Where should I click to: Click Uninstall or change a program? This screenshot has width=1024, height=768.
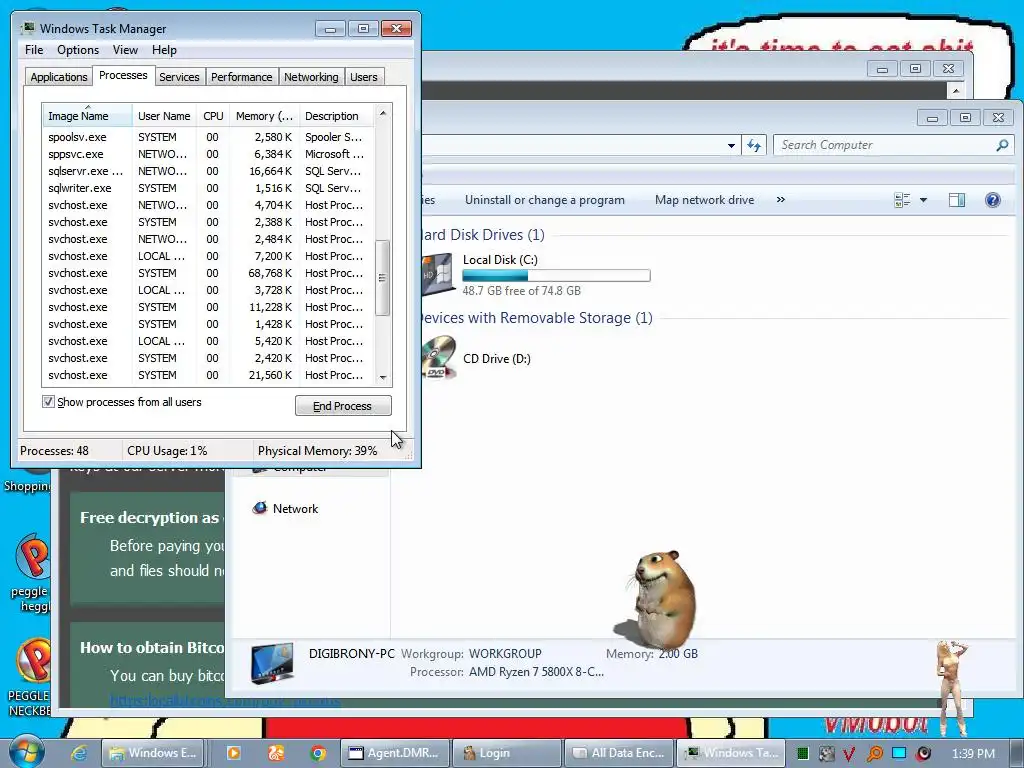point(545,200)
